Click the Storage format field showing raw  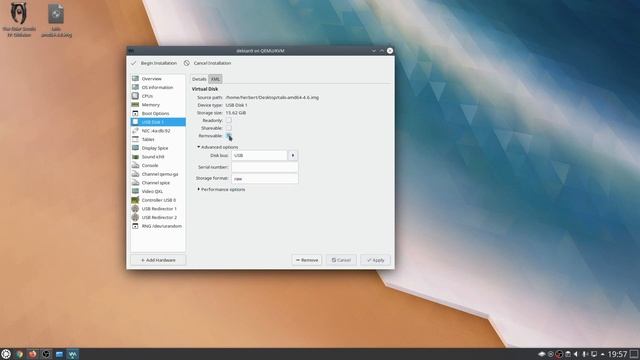tap(264, 178)
